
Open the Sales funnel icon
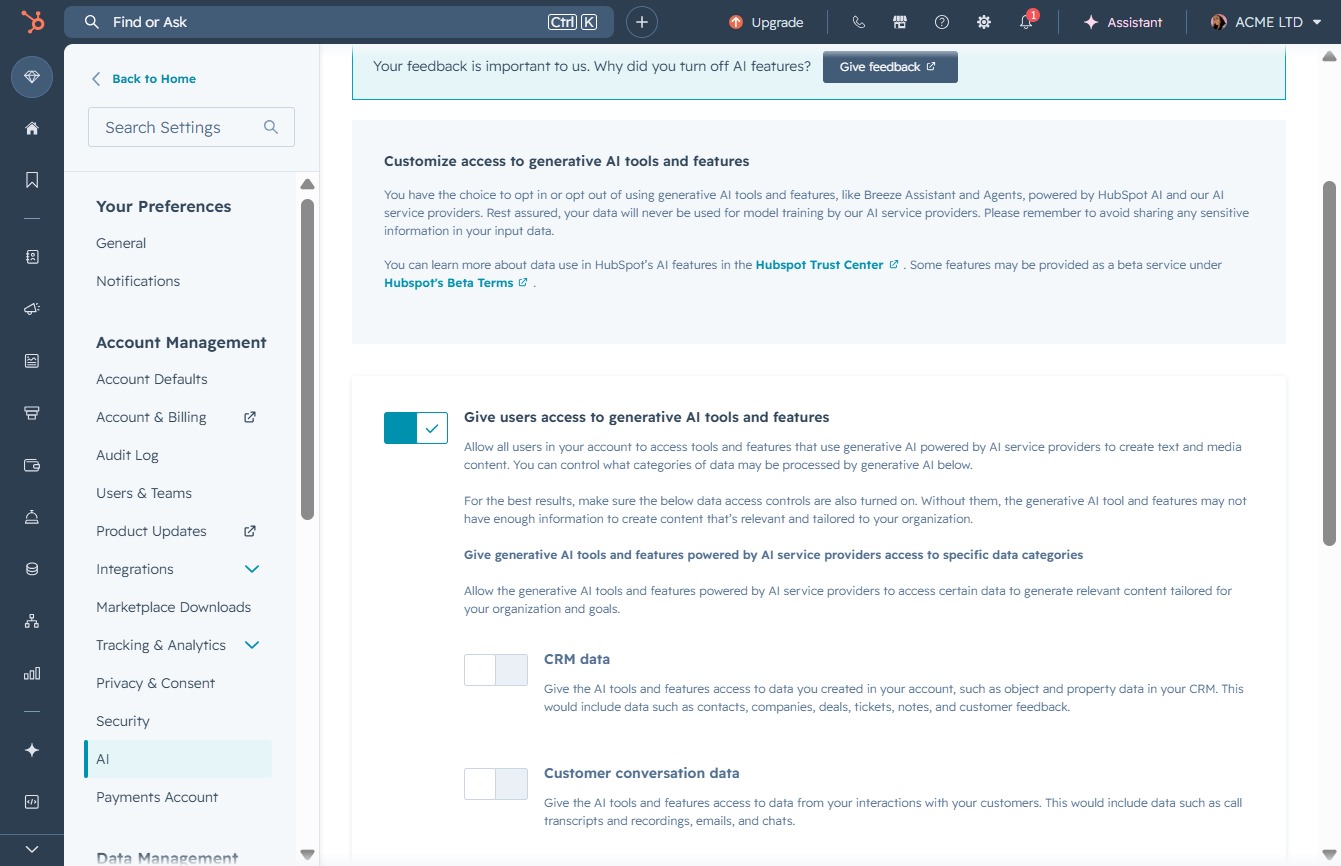point(32,413)
